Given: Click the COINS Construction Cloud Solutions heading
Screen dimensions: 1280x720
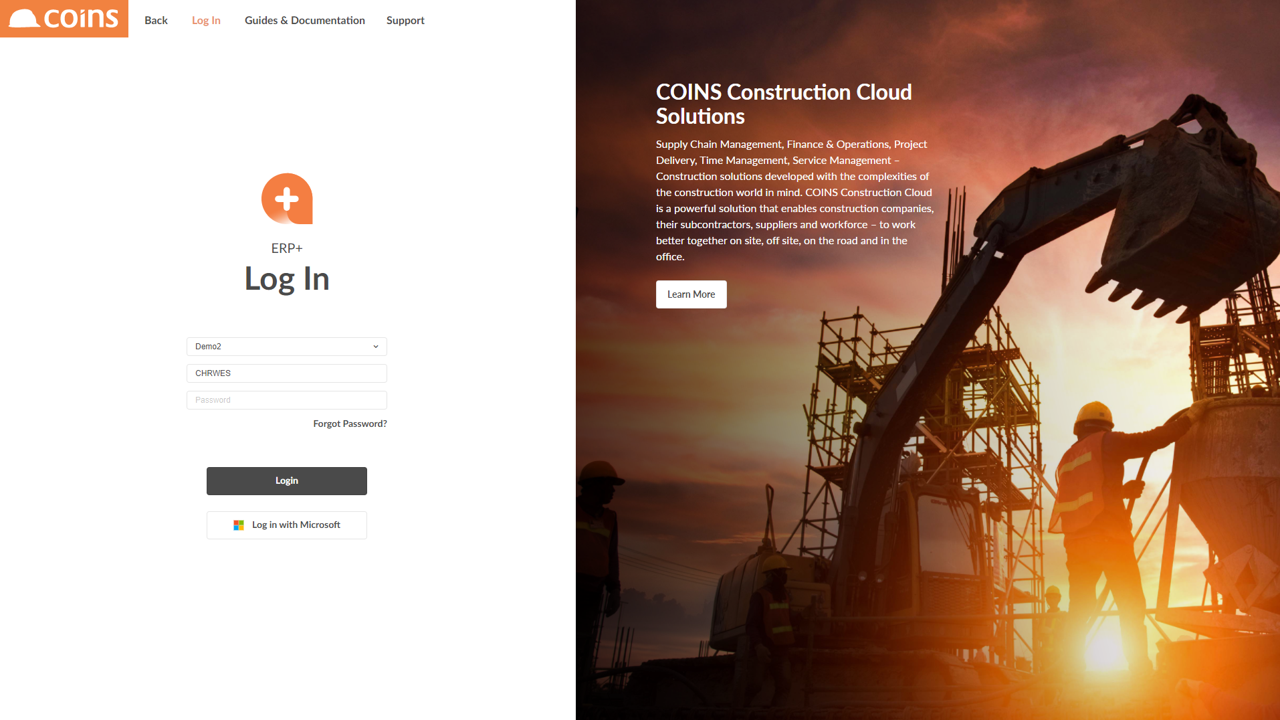Looking at the screenshot, I should (x=784, y=104).
